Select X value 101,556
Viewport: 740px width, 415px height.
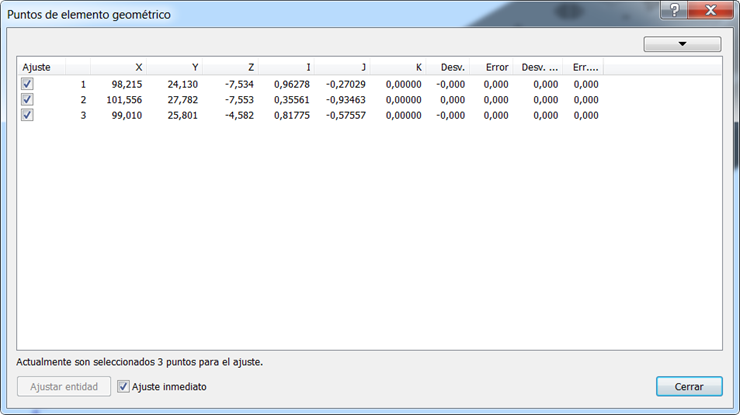point(124,100)
